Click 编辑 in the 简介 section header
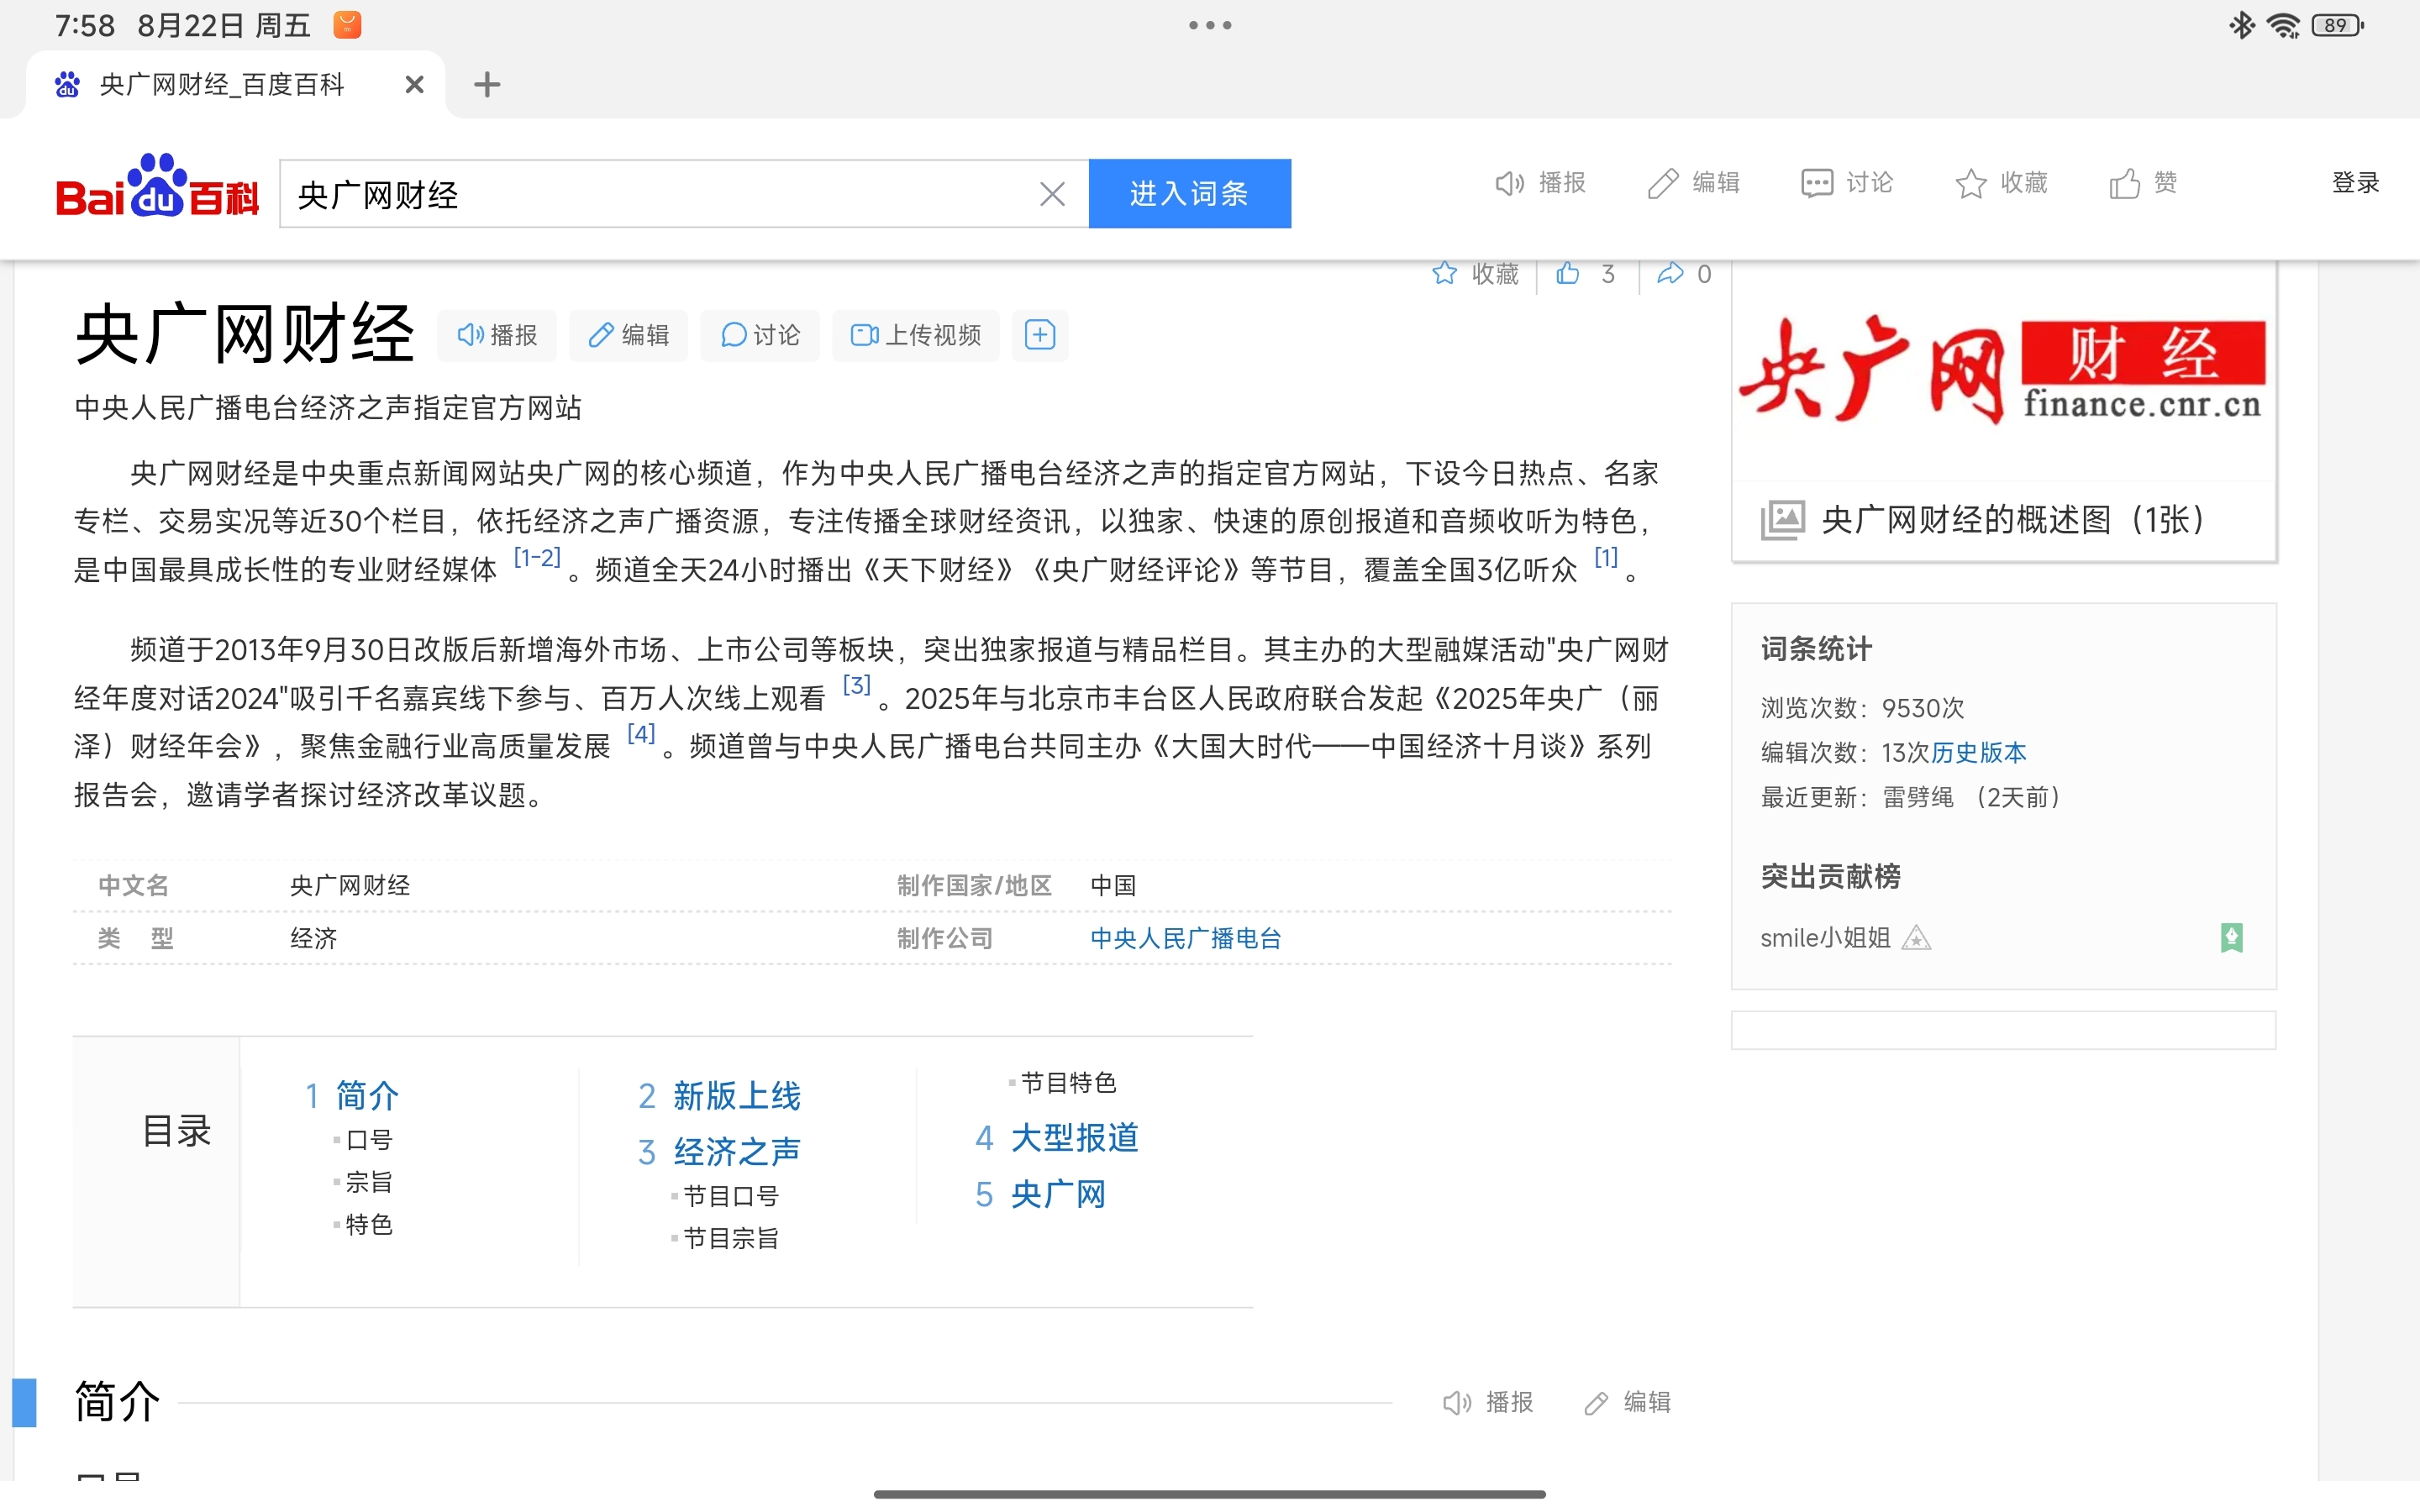This screenshot has width=2420, height=1512. (x=1628, y=1402)
